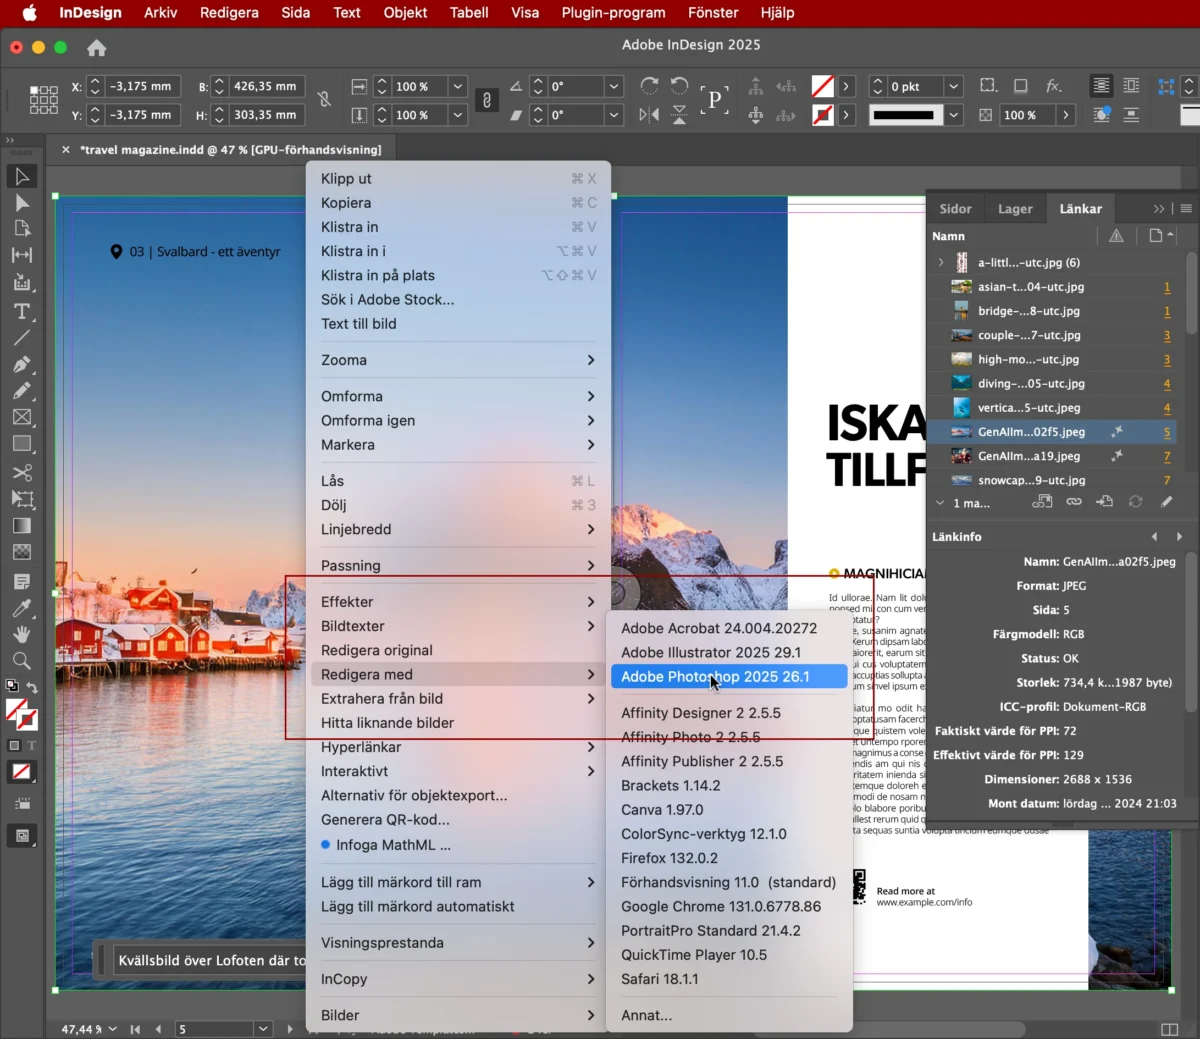
Task: Open scale X percentage dropdown
Action: (458, 87)
